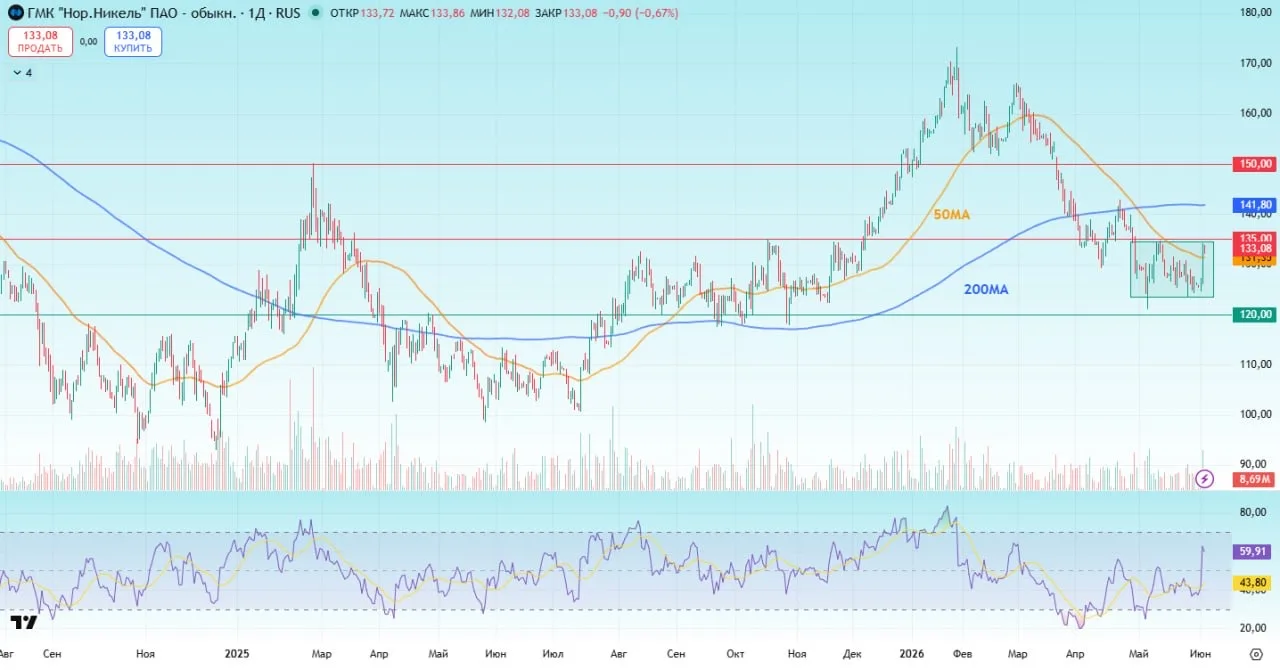The image size is (1280, 670).
Task: Click the red ПРОДАТЬ 133,08 sell button
Action: (41, 42)
